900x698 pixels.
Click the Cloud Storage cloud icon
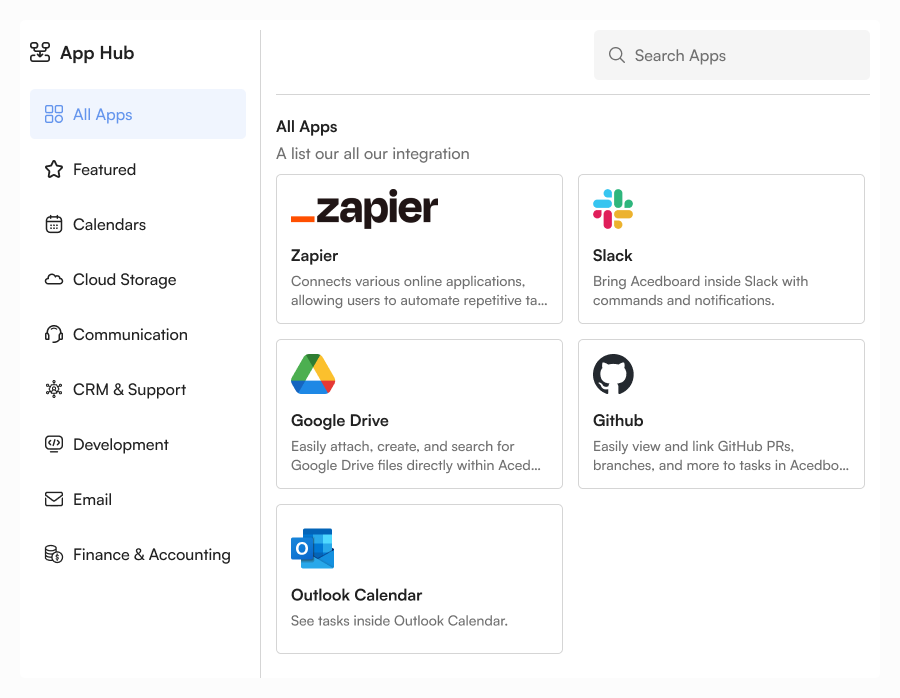pyautogui.click(x=54, y=280)
